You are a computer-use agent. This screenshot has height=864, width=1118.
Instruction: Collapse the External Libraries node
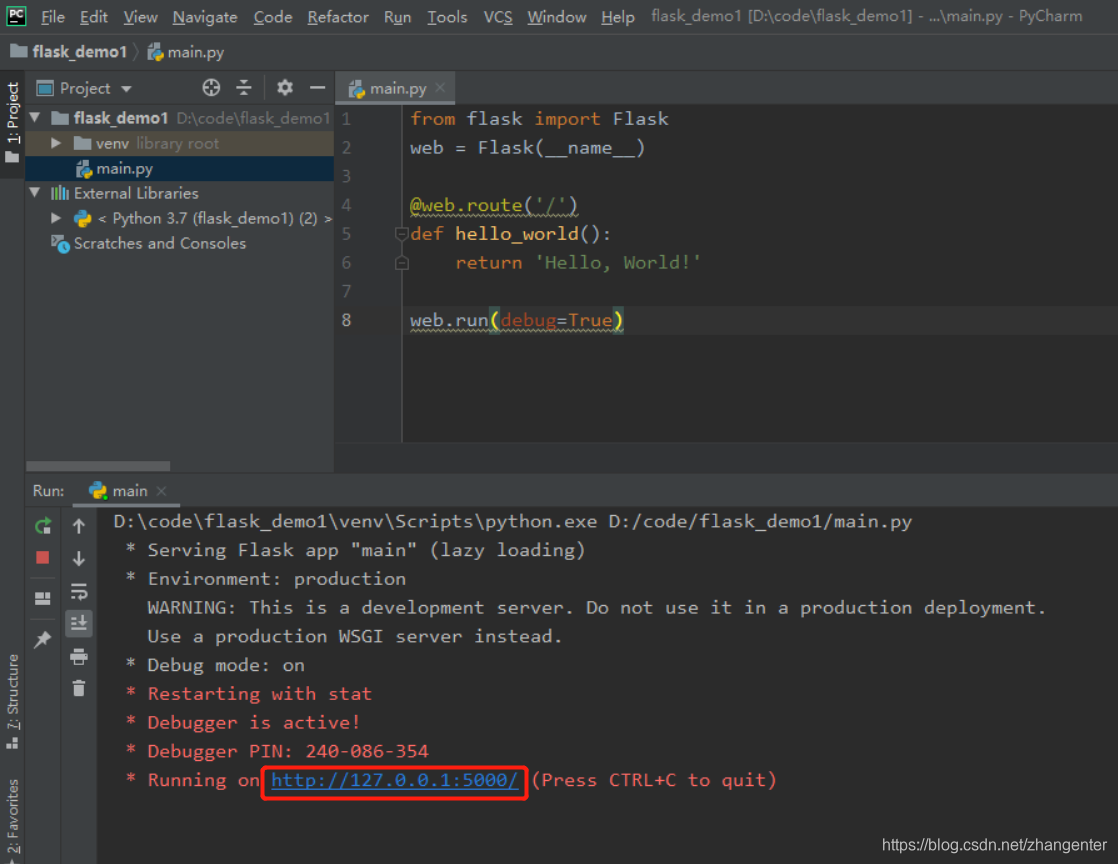(36, 192)
